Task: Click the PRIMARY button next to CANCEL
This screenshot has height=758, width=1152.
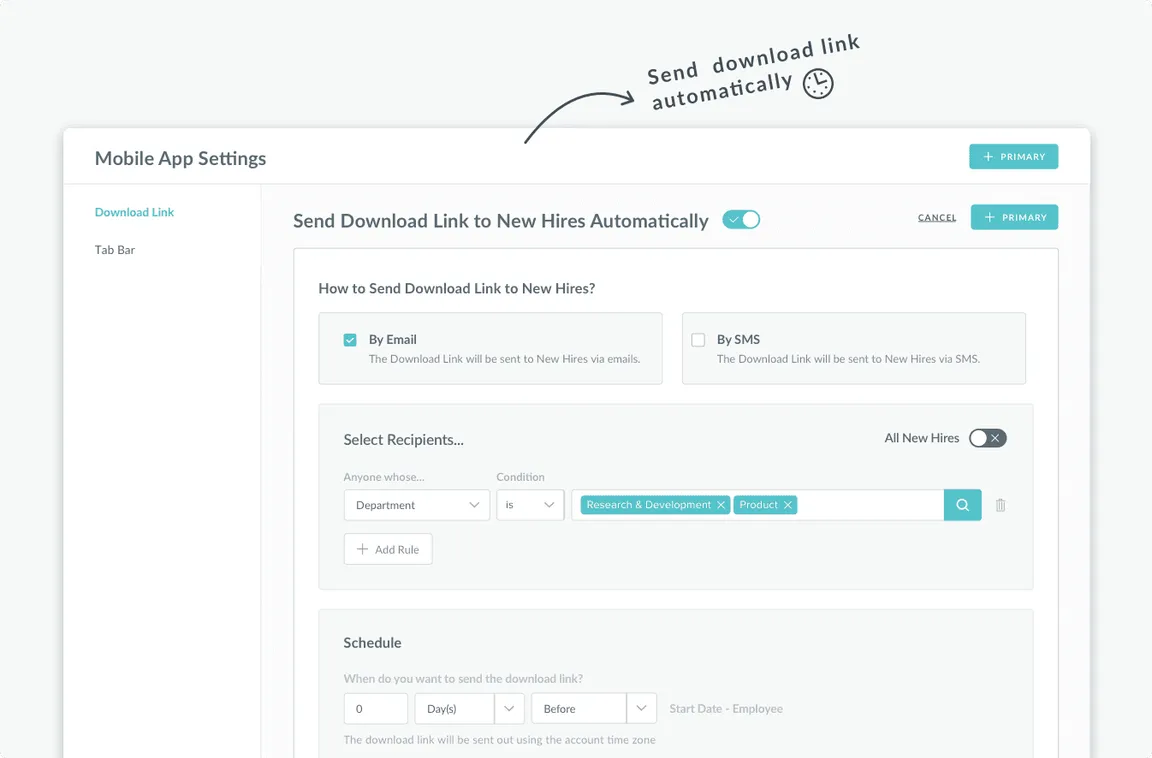Action: (1015, 217)
